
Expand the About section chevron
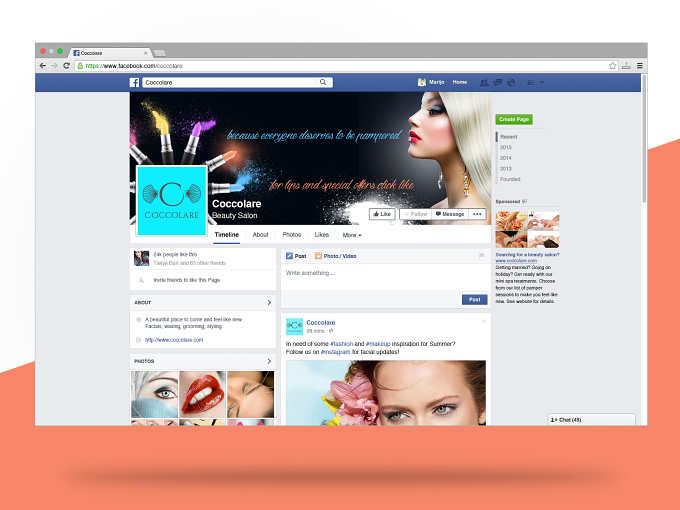[269, 303]
